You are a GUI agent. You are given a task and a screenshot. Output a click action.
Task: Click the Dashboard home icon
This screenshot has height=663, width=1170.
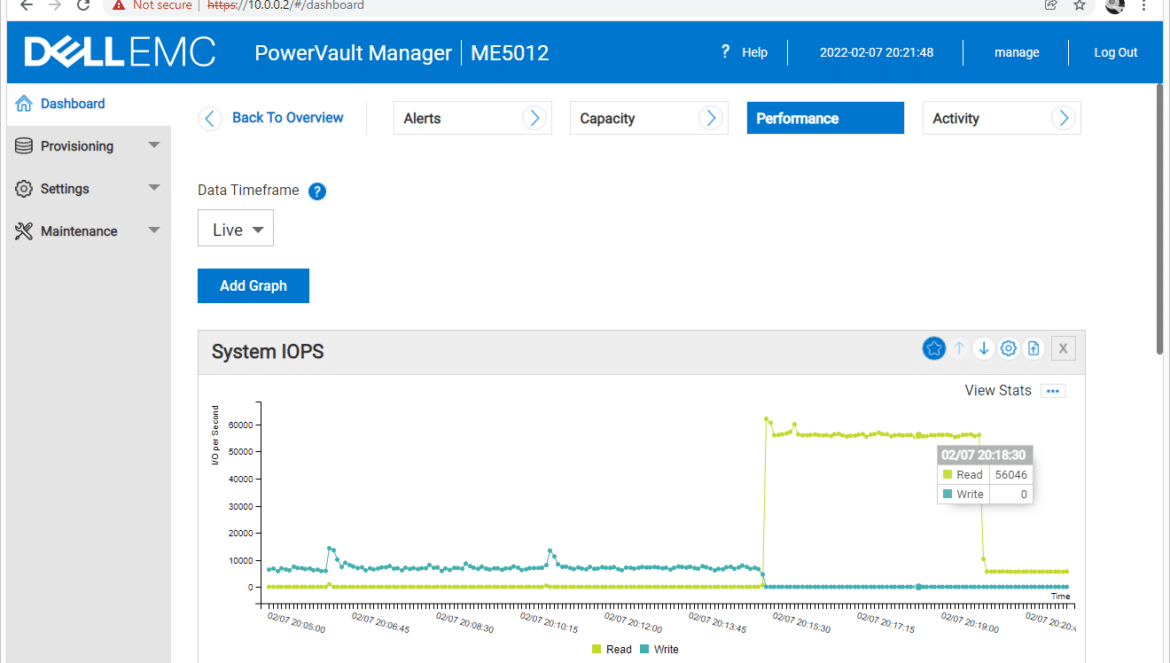click(24, 104)
